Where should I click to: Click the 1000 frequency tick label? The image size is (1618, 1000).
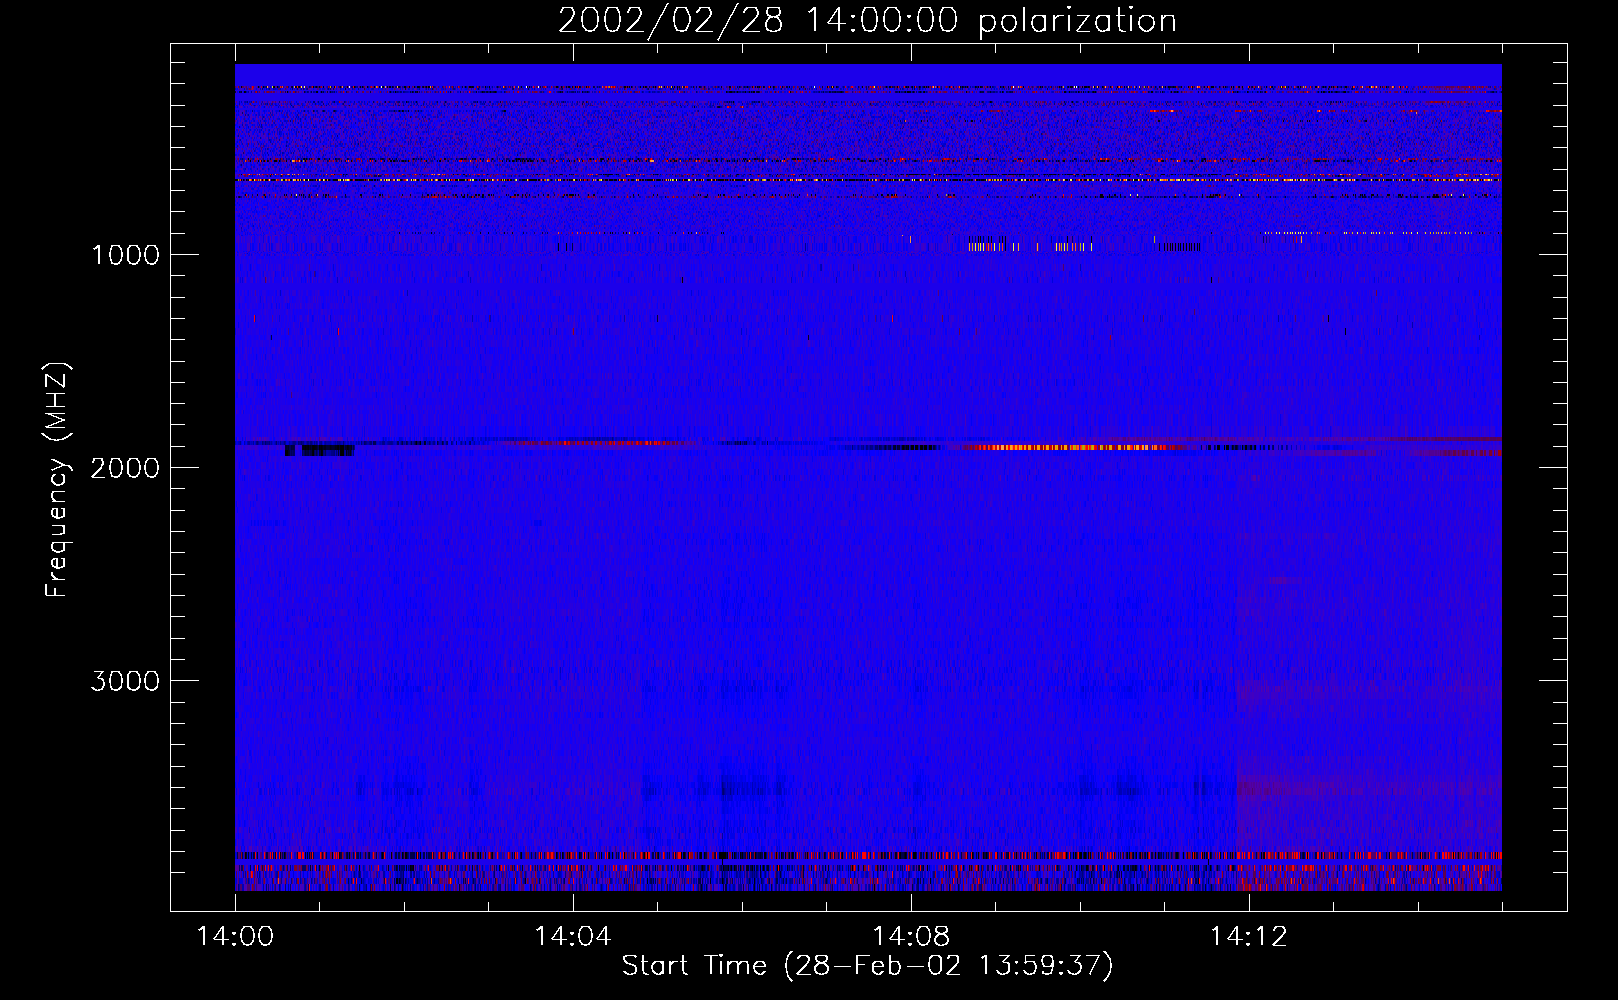click(x=125, y=255)
